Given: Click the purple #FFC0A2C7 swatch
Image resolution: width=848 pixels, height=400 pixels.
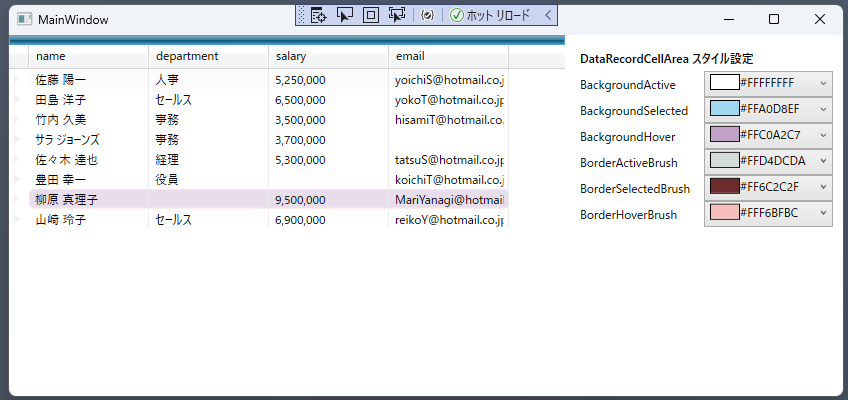Looking at the screenshot, I should click(x=725, y=135).
